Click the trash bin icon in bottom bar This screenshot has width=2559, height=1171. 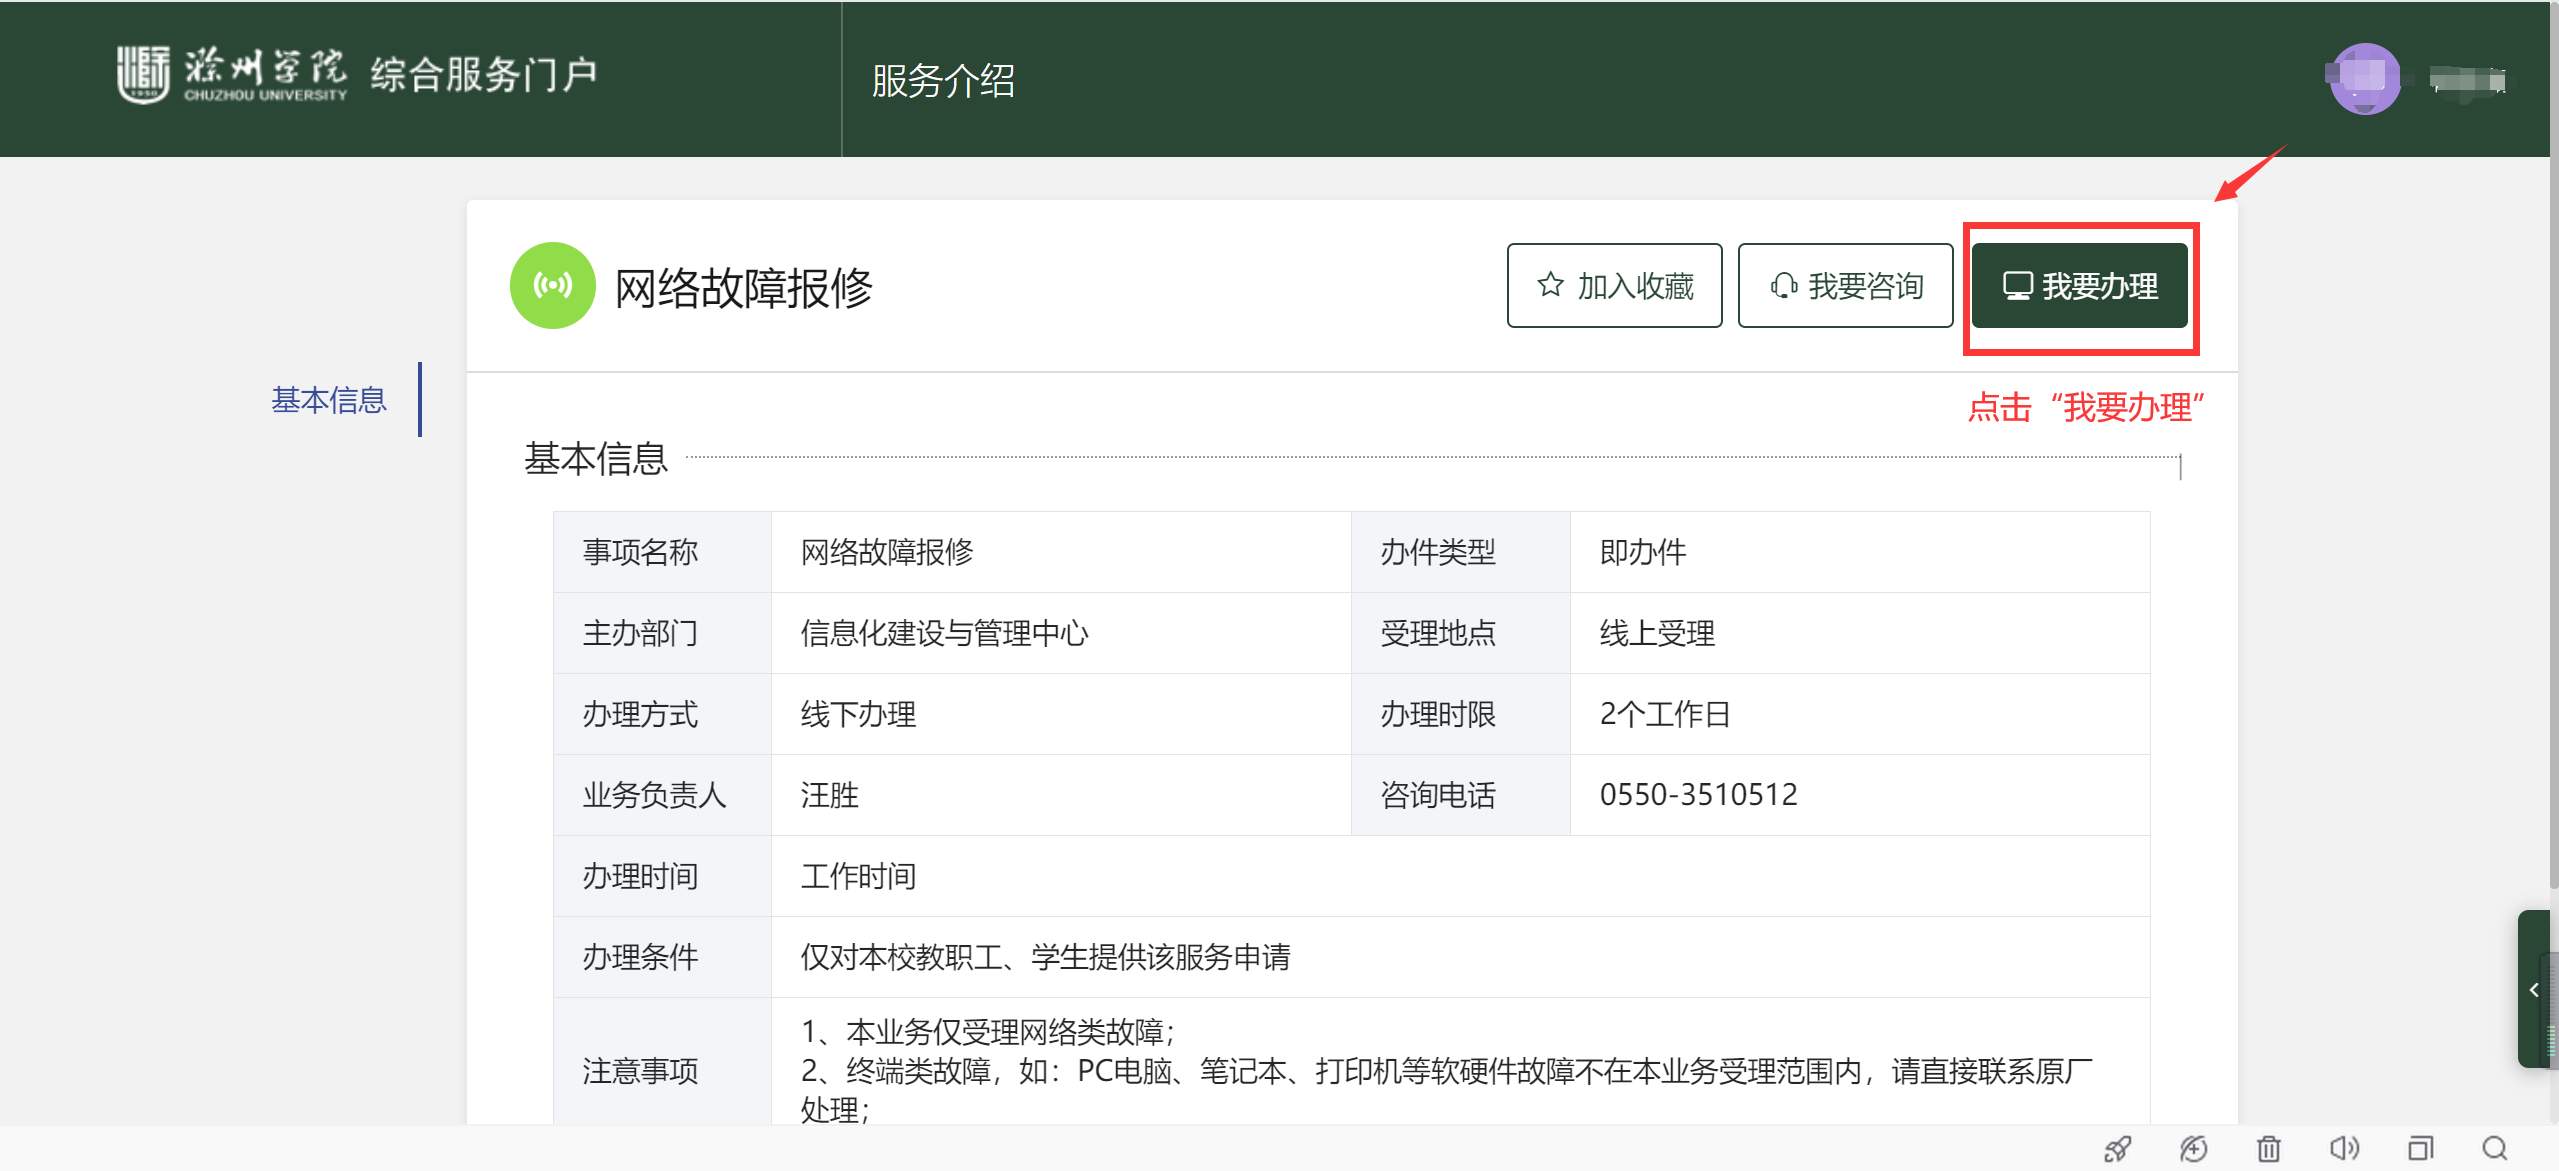(x=2269, y=1148)
